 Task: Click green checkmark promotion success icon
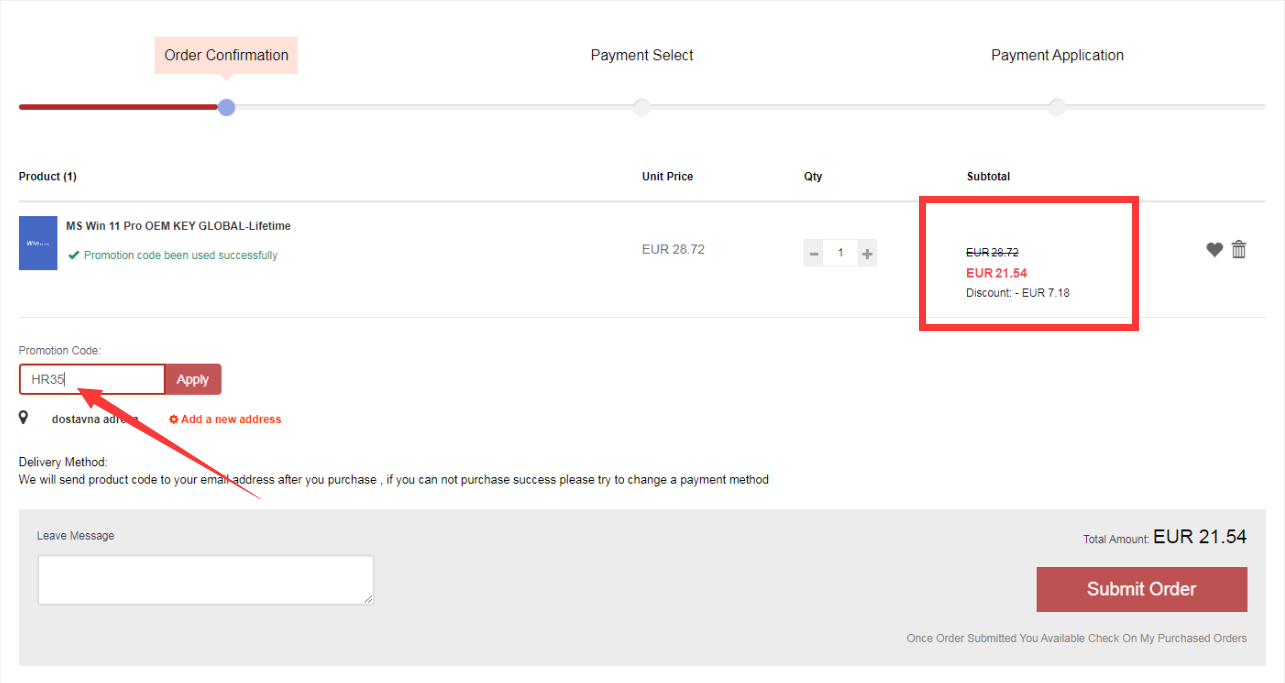pos(74,255)
